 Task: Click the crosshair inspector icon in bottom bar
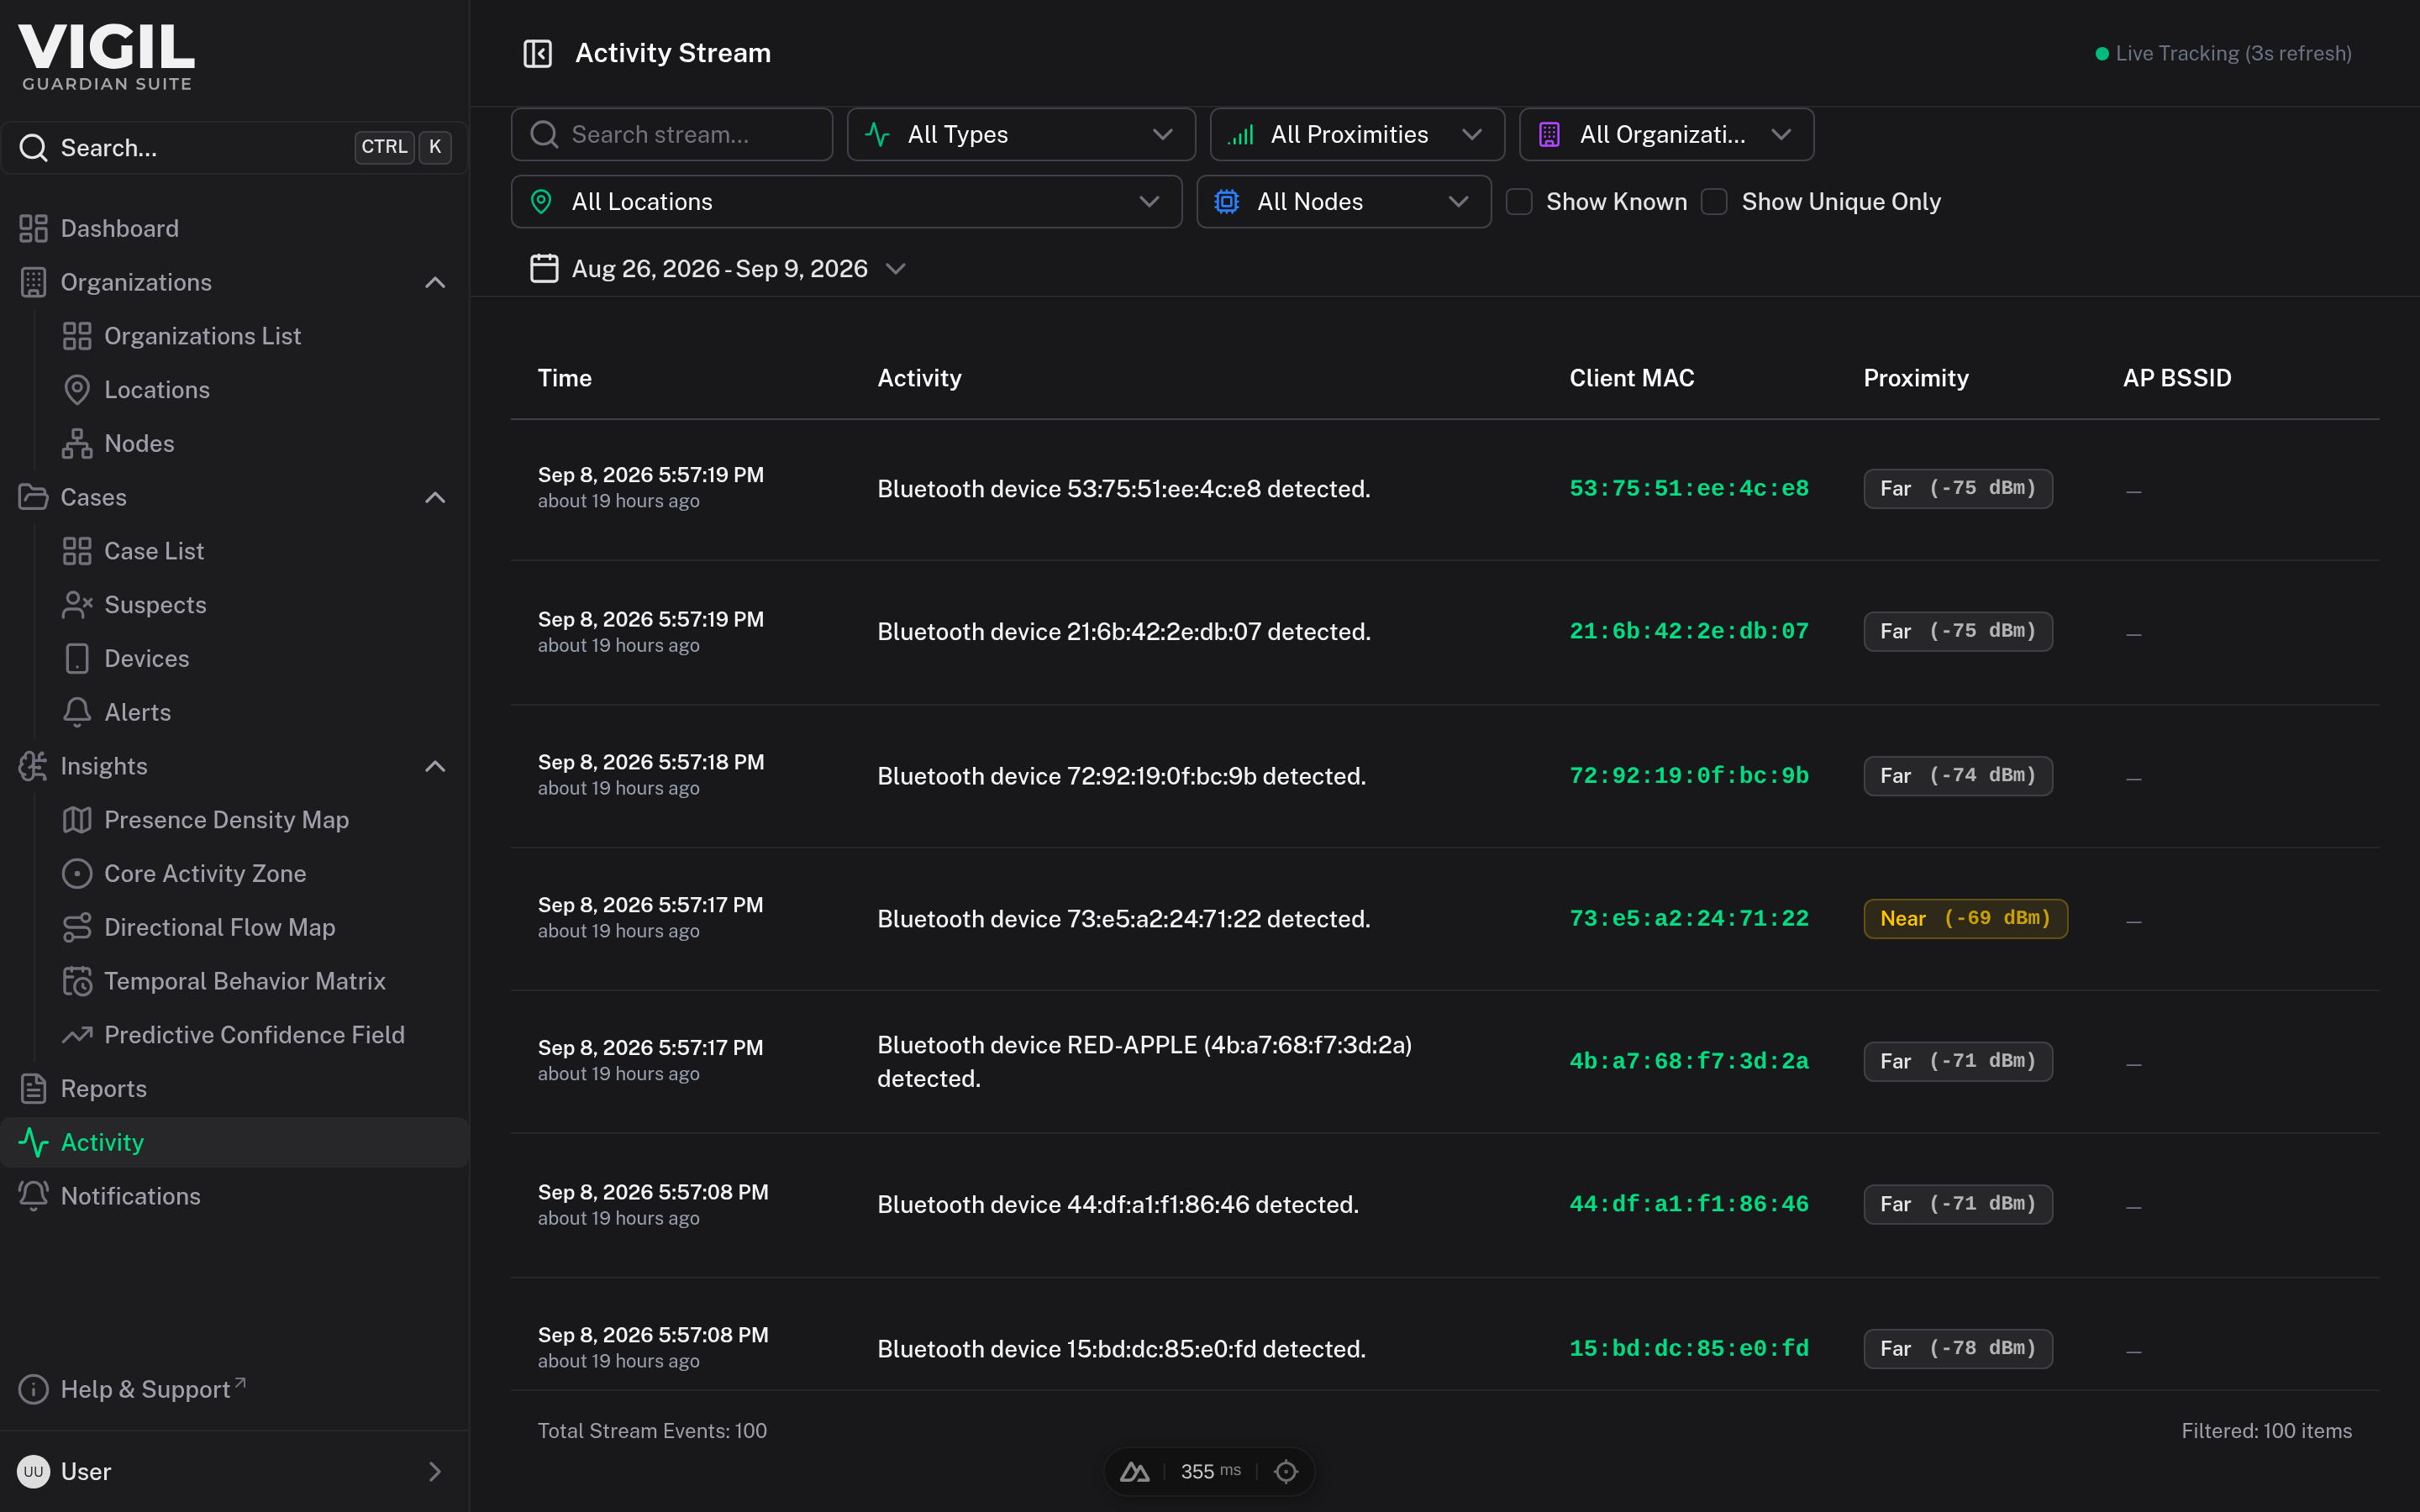[x=1286, y=1471]
